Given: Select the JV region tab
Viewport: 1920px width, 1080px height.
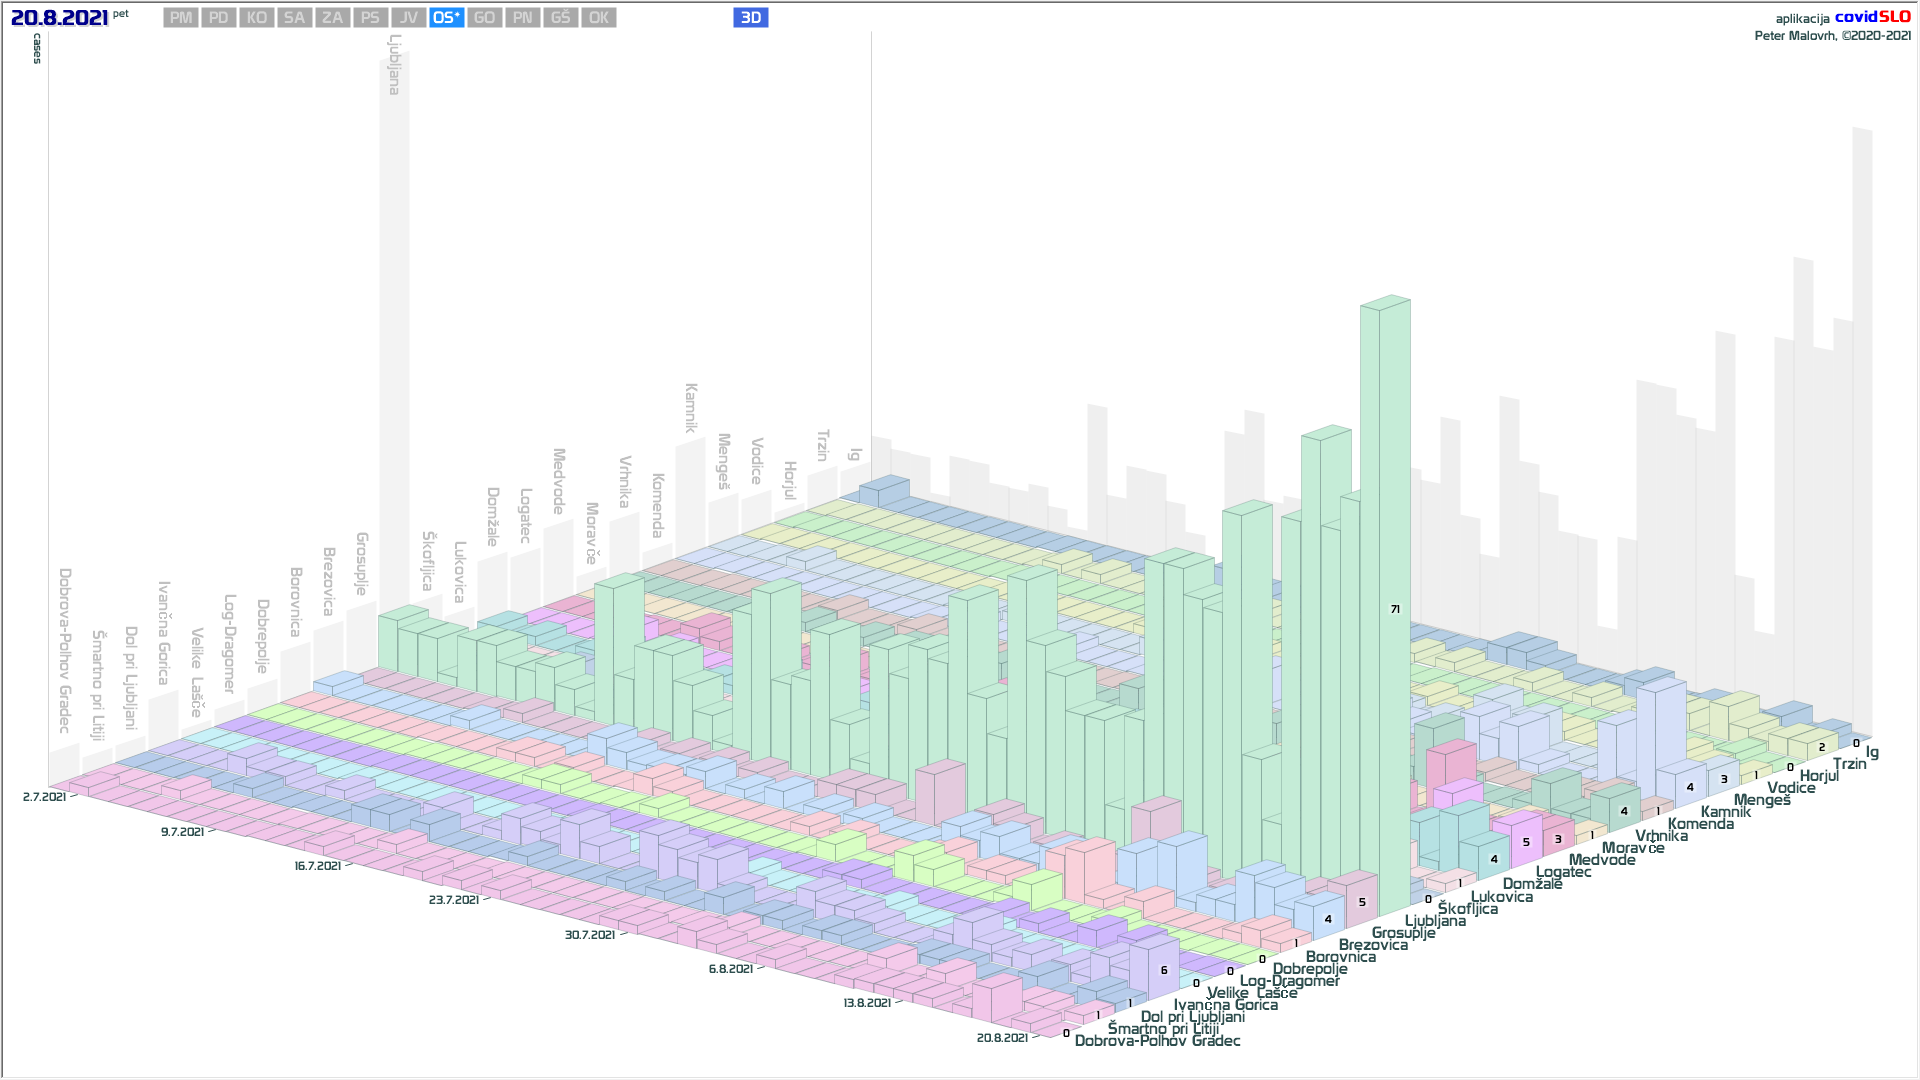Looking at the screenshot, I should (408, 18).
